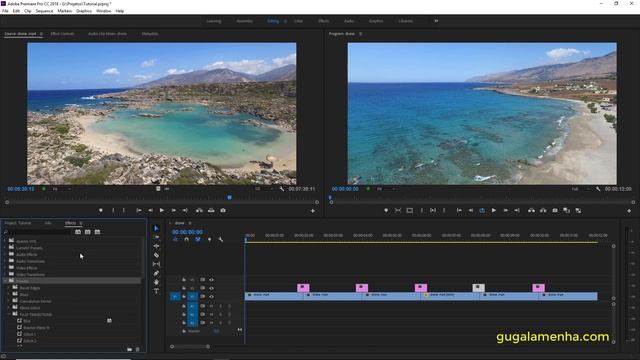Screen dimensions: 640x360
Task: Filter YUV effects in Effects panel
Action: click(x=97, y=232)
